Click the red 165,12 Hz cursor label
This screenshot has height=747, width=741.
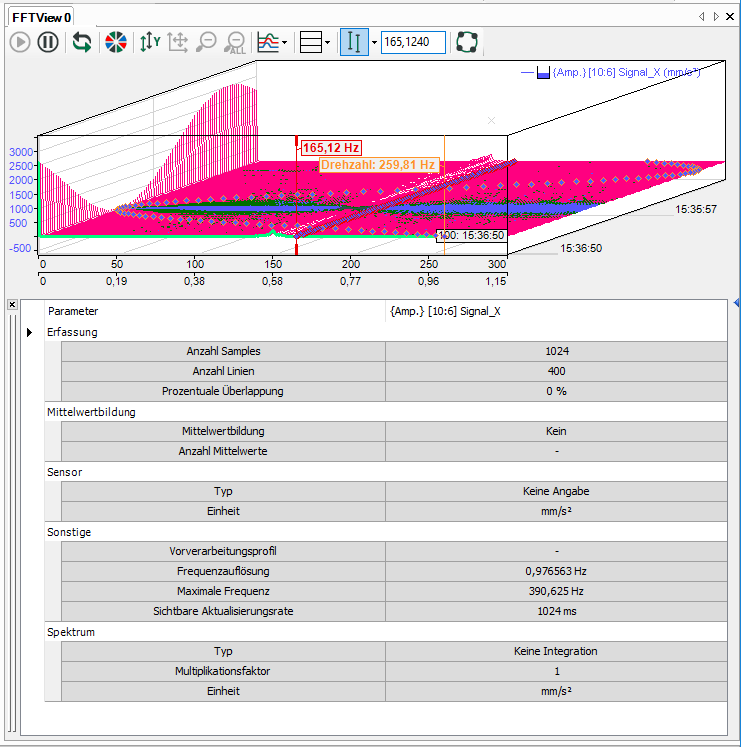pos(331,148)
